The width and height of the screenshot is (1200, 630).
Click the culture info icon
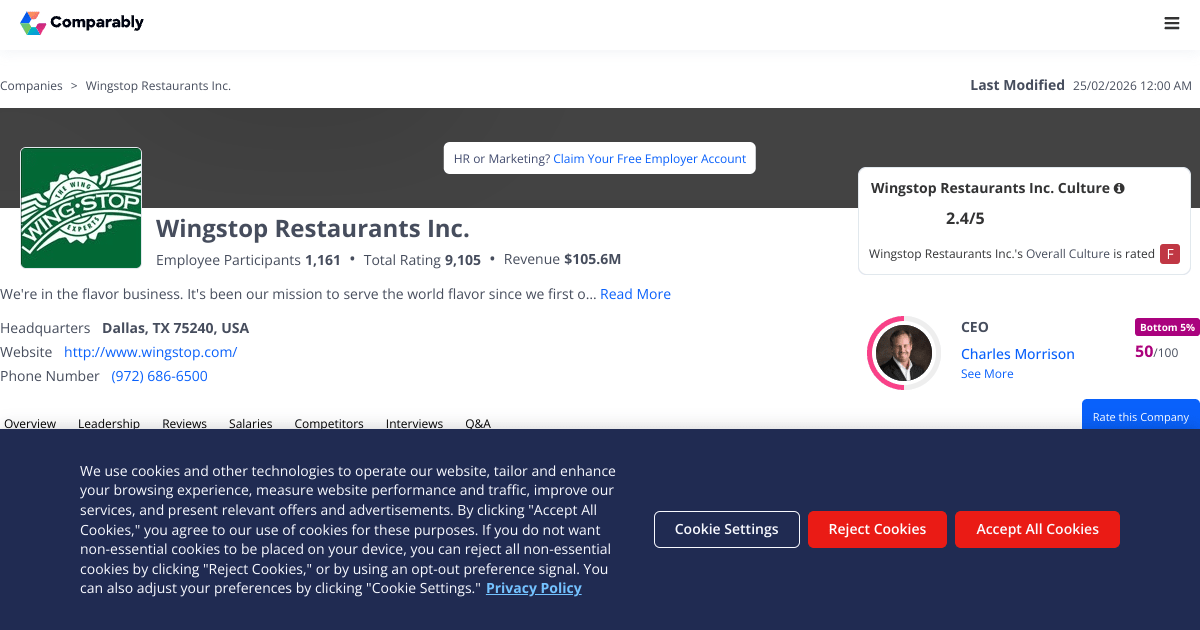(1119, 188)
